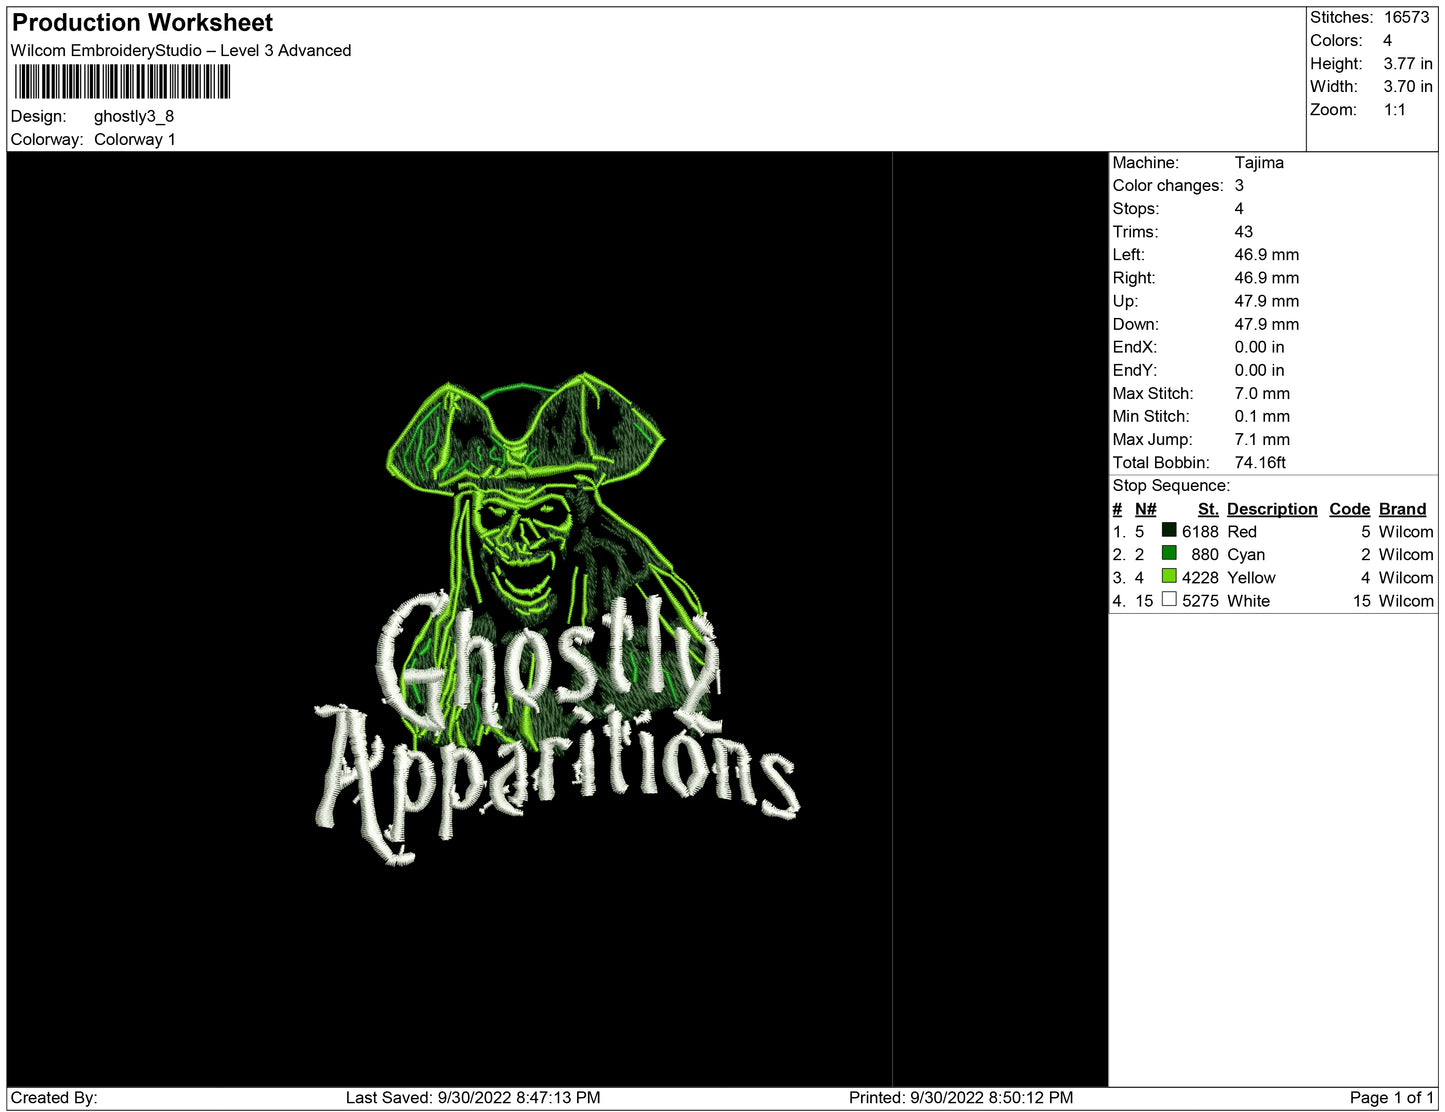Select the green Cyan thread swatch

(1168, 553)
